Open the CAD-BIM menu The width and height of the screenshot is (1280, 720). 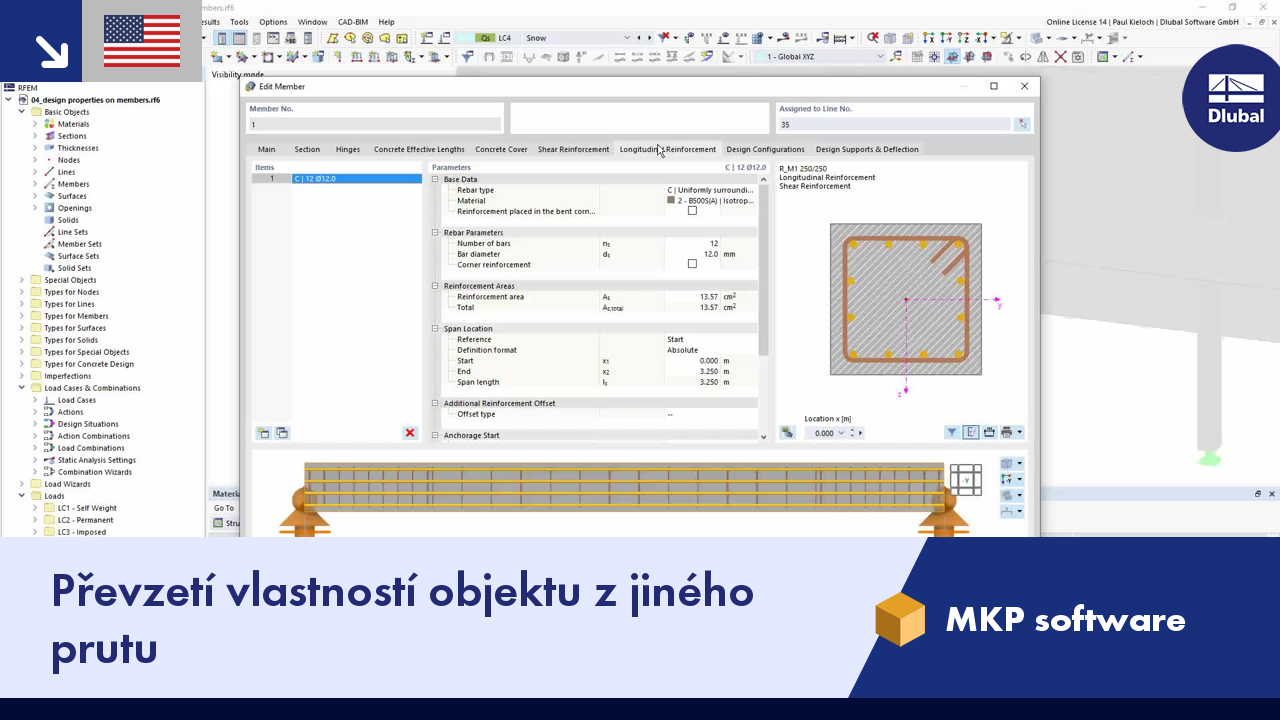[353, 22]
